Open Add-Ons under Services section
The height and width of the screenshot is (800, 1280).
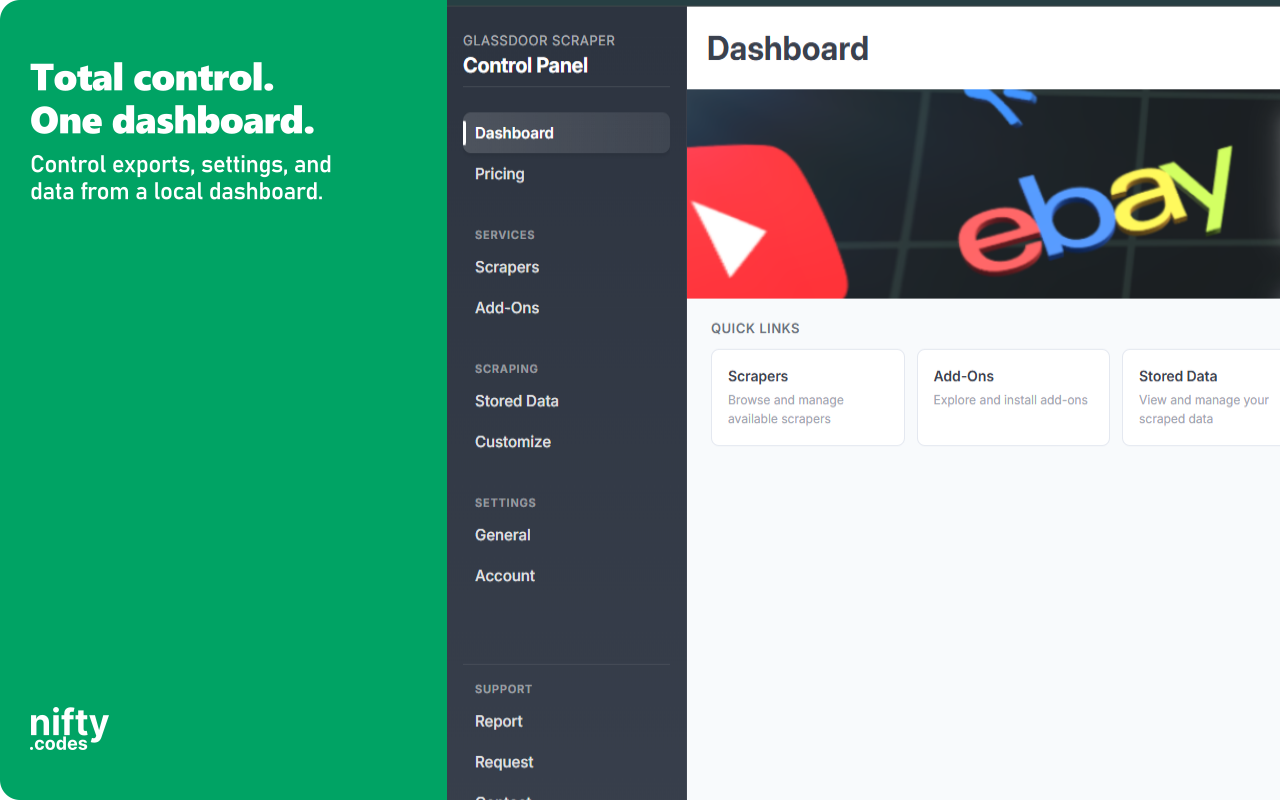(506, 307)
